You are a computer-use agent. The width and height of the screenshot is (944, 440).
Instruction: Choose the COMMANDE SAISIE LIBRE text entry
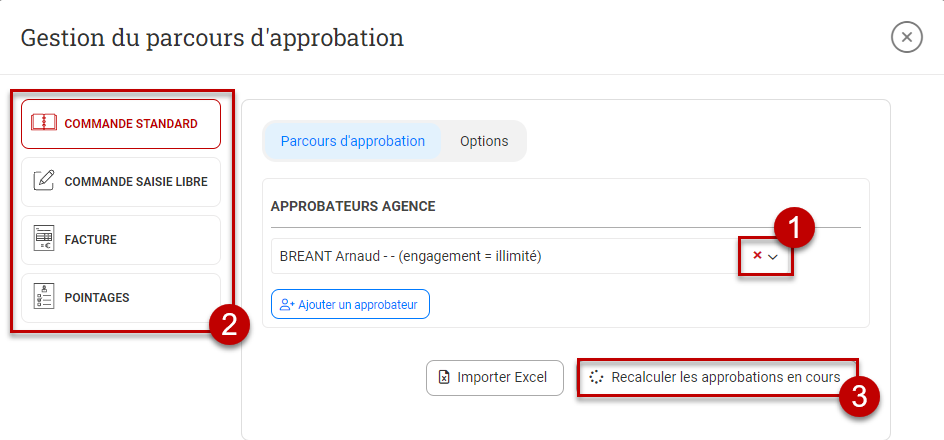(x=136, y=182)
